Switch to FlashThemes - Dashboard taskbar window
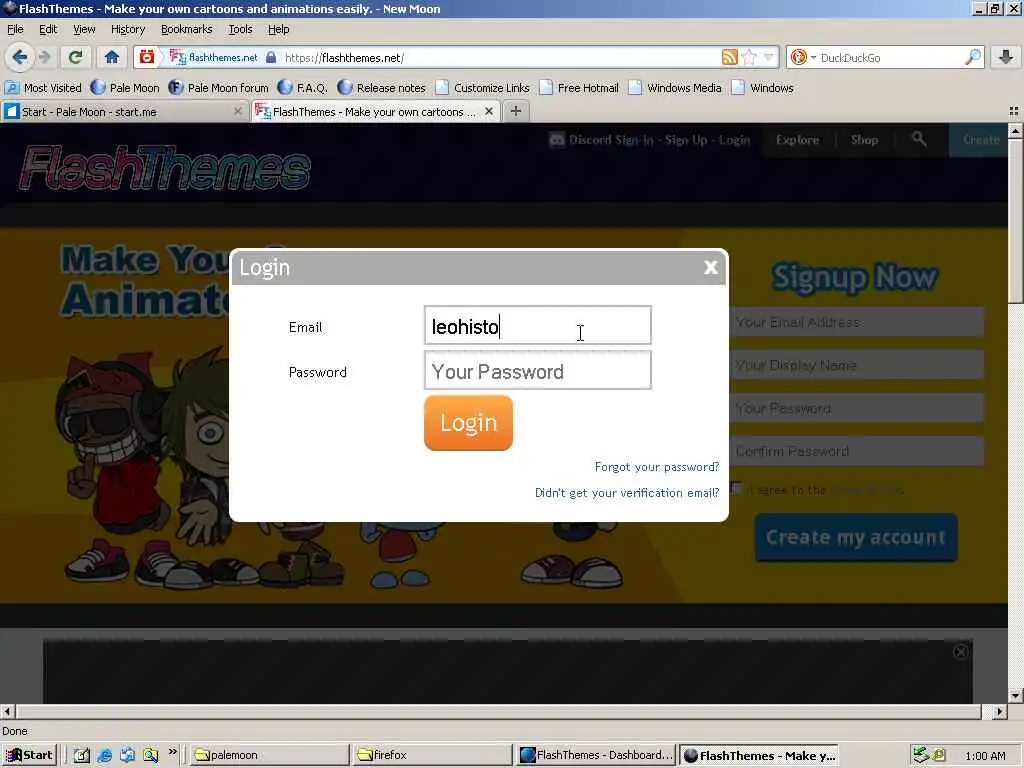 596,755
